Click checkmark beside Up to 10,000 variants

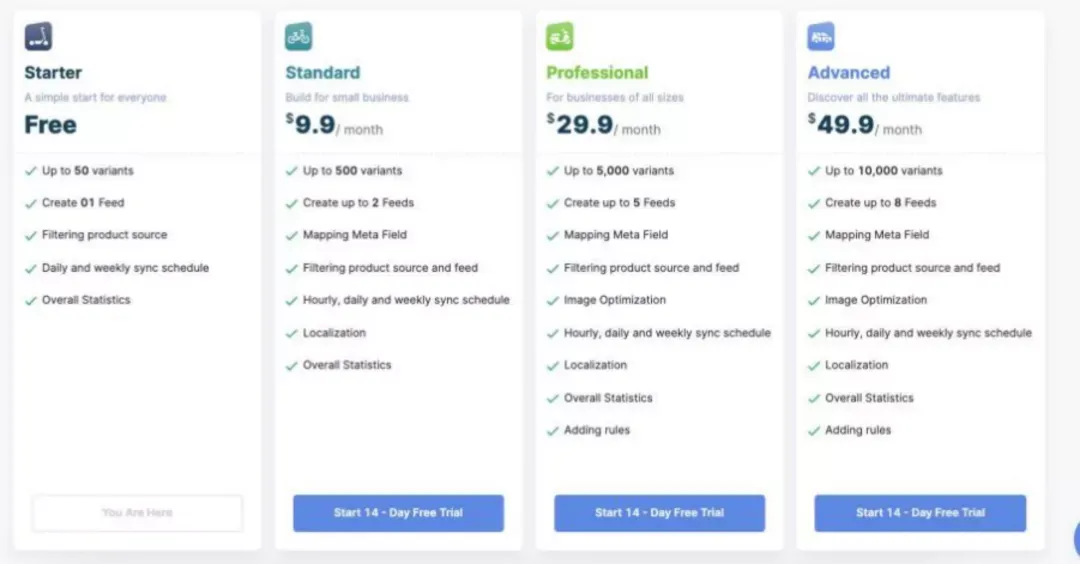813,171
